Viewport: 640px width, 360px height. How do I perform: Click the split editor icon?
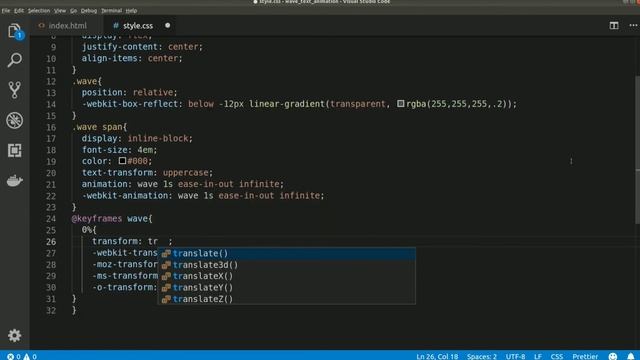(x=614, y=25)
